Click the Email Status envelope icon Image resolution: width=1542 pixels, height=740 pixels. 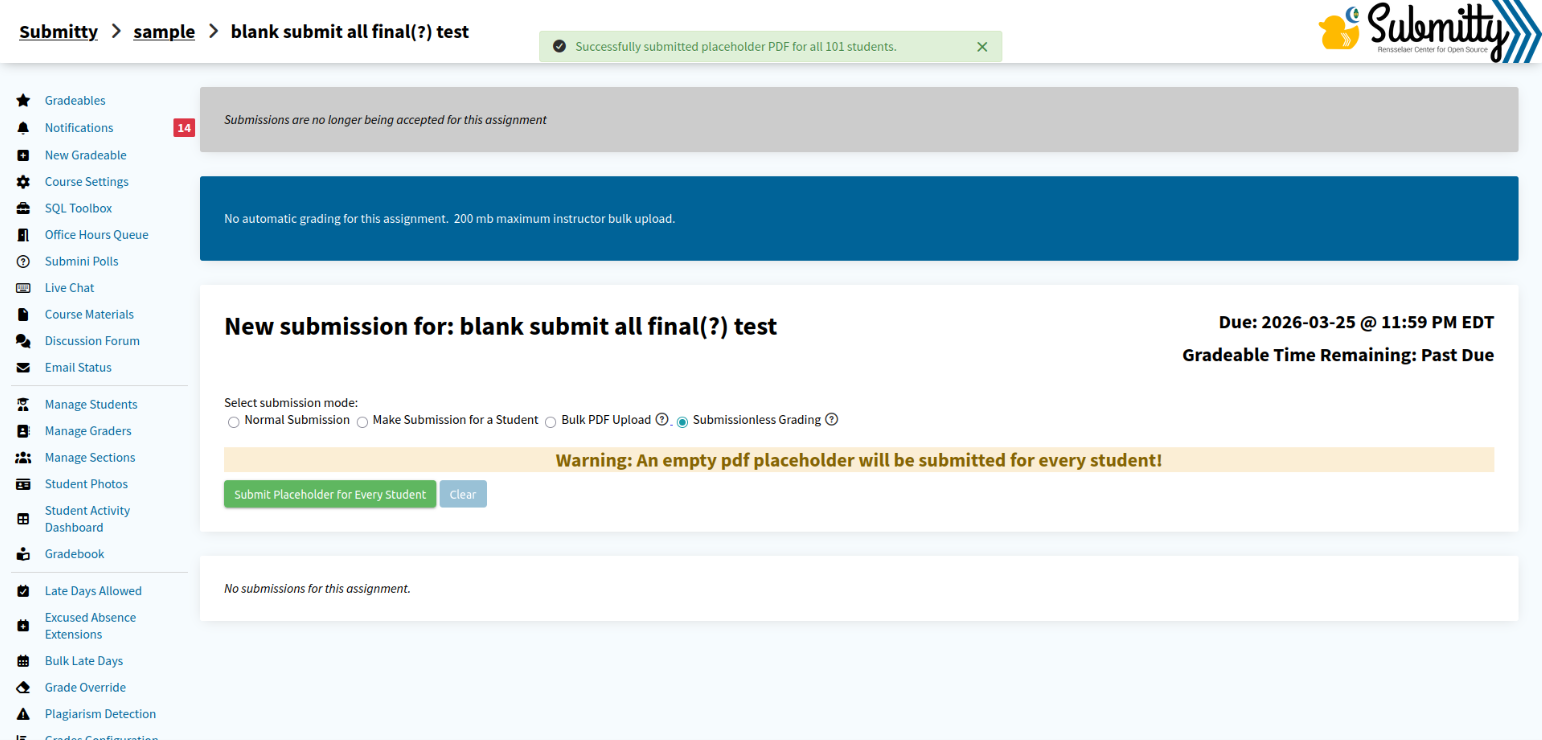point(23,368)
